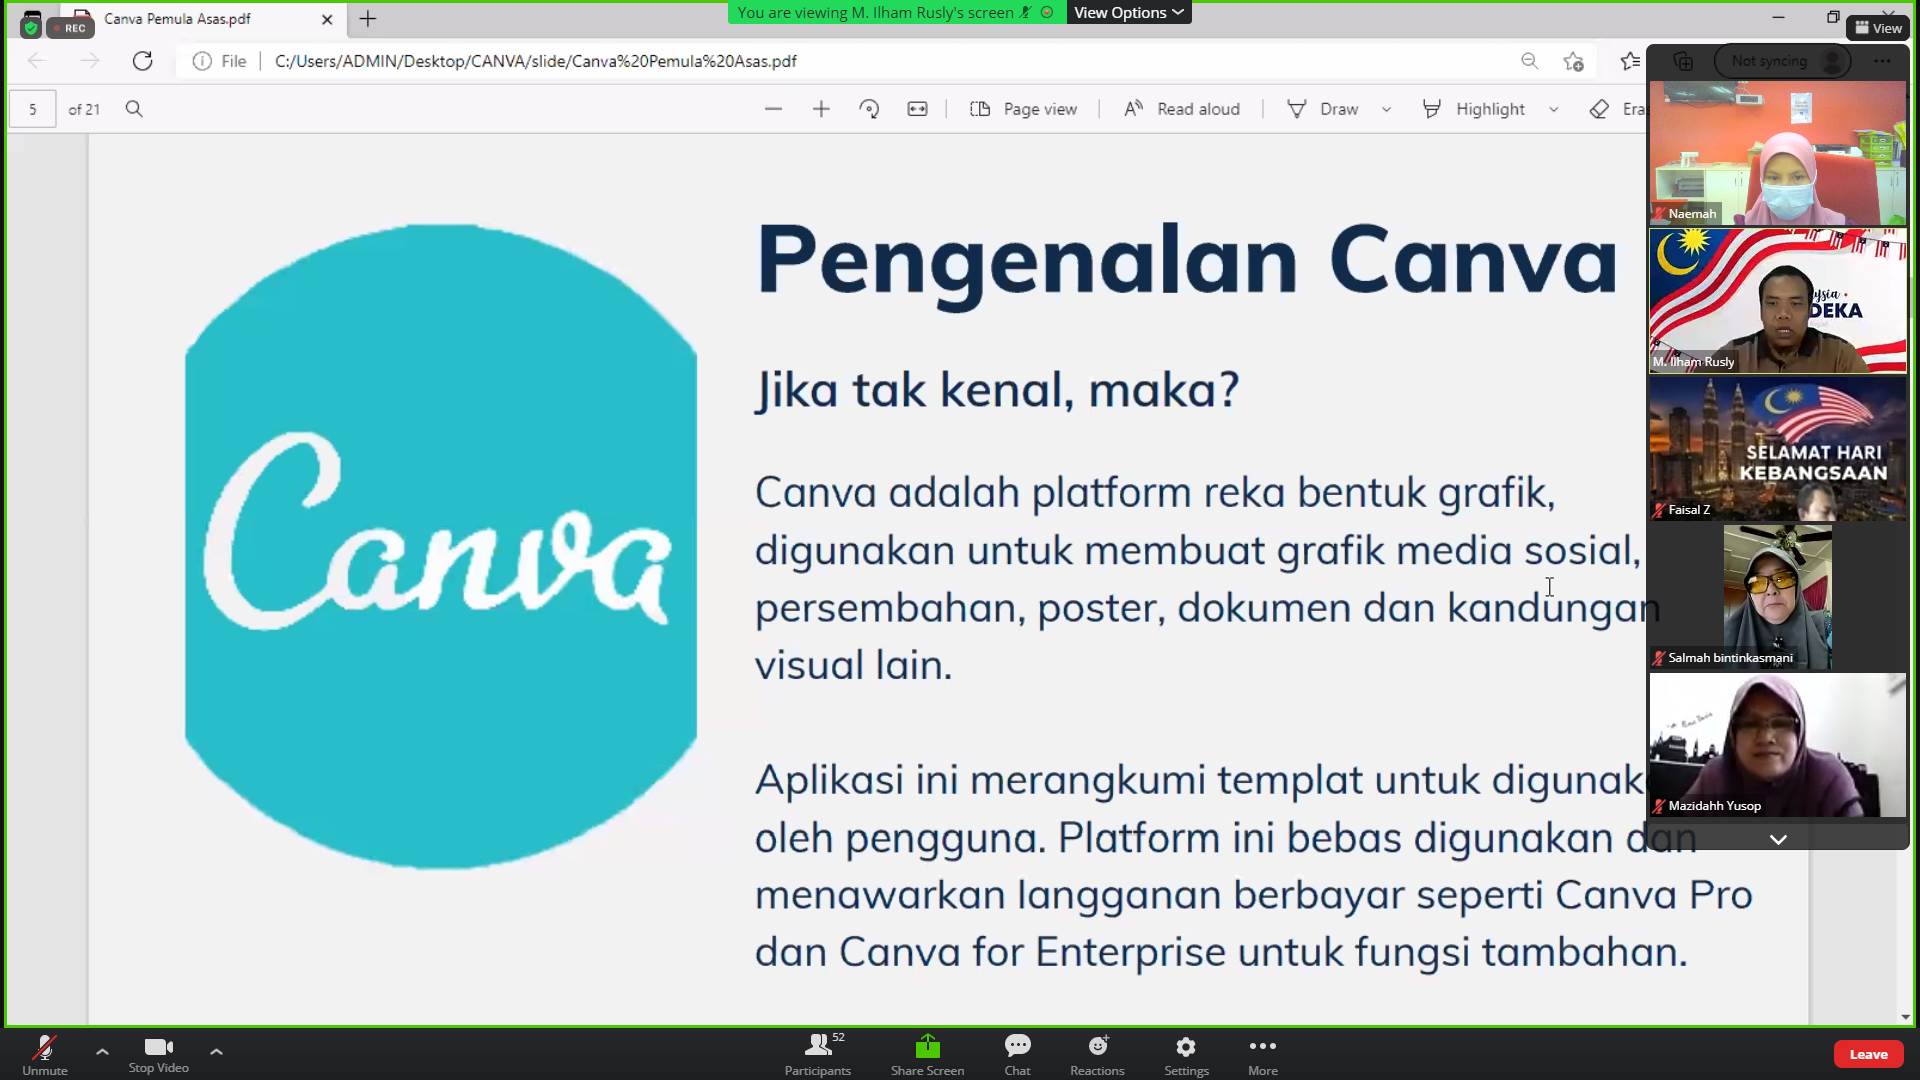Screen dimensions: 1920x1080
Task: Unmute the microphone in Zoom
Action: (44, 1054)
